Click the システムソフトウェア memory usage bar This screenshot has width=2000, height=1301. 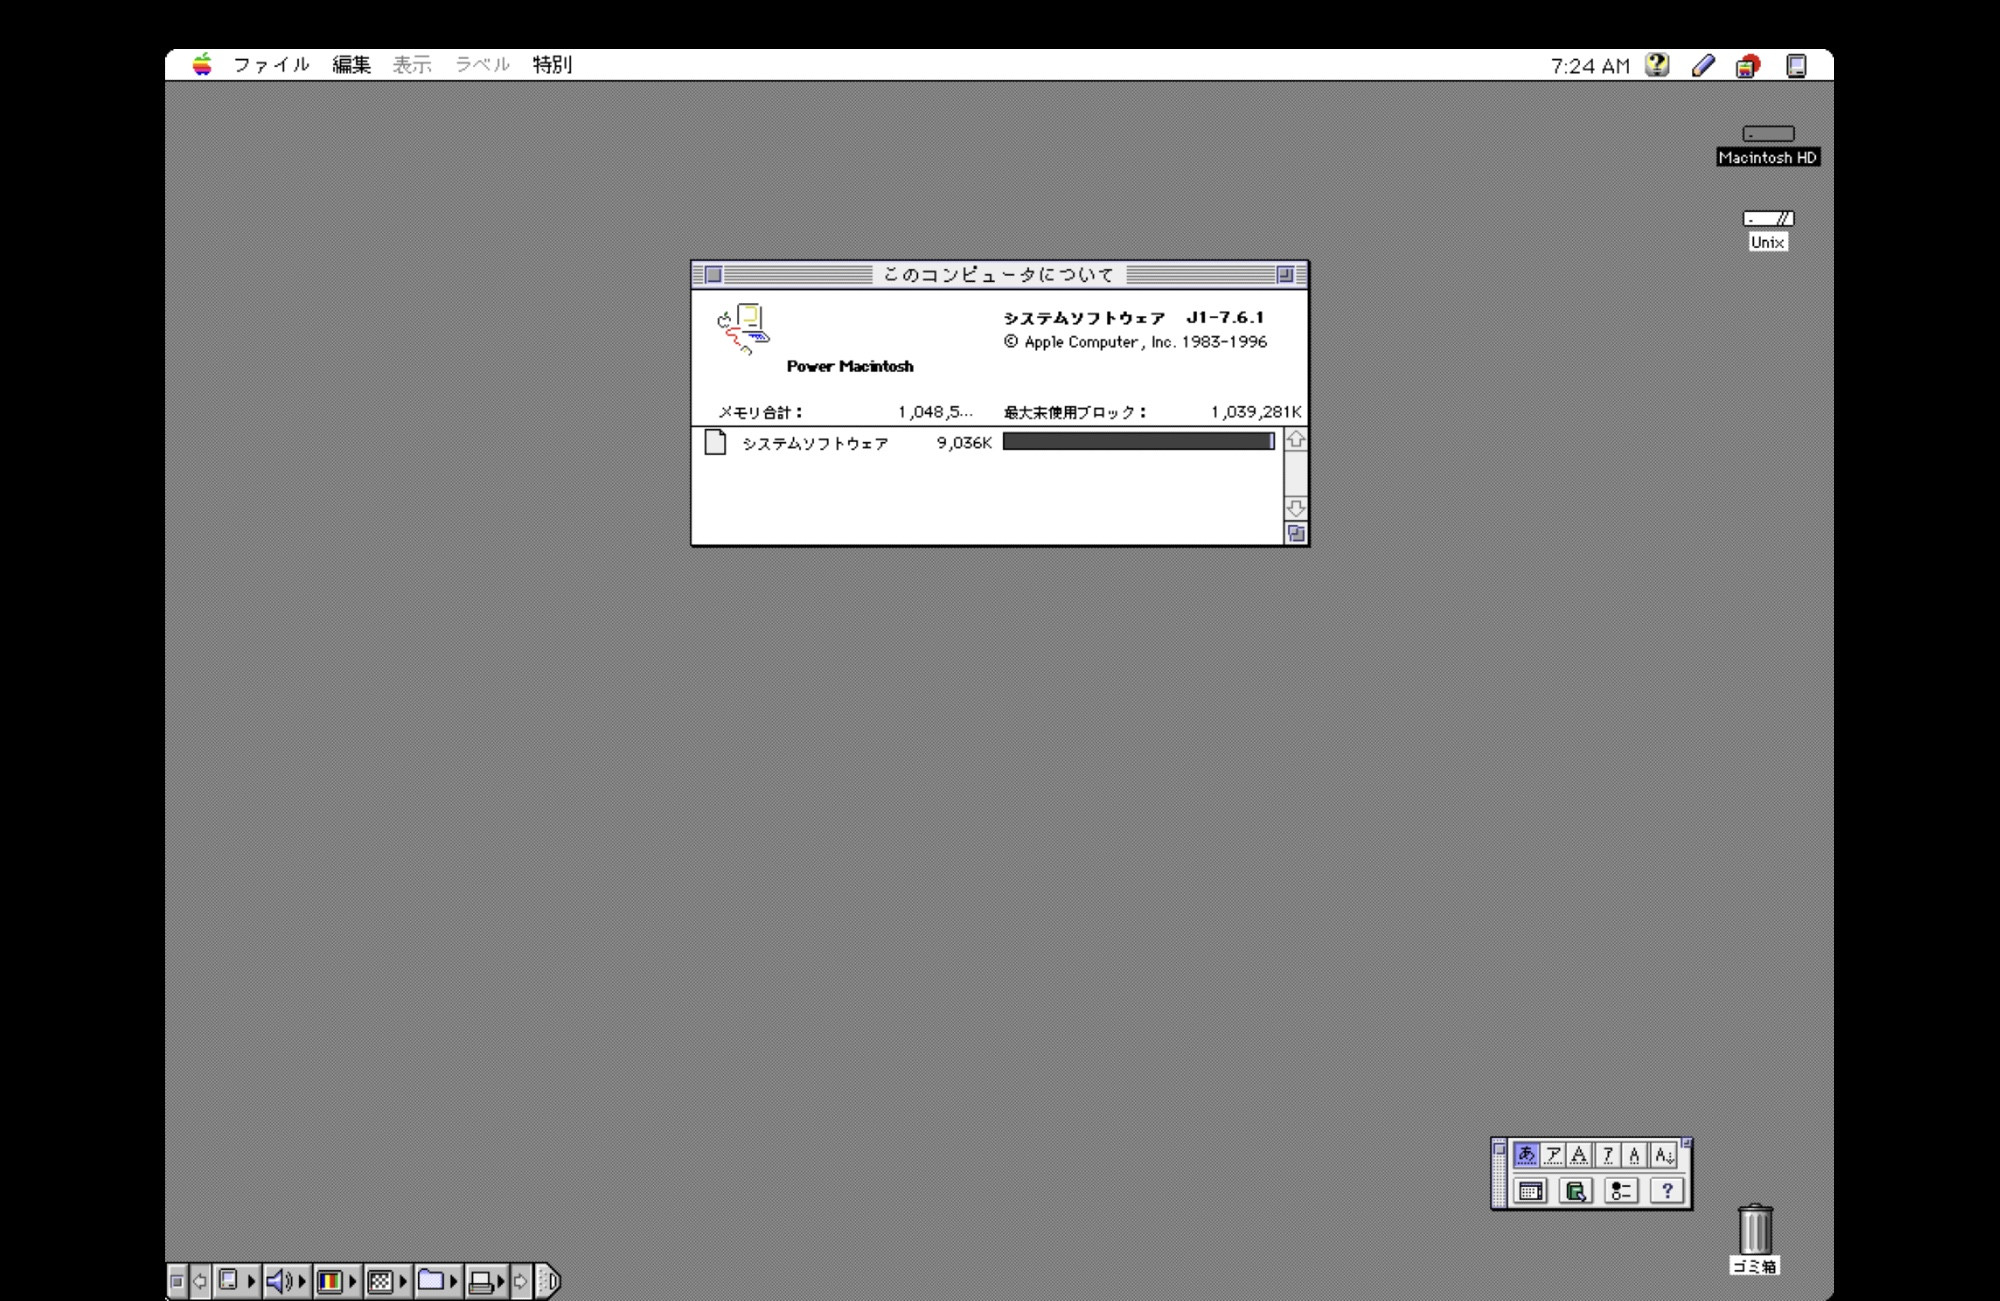(x=1139, y=442)
